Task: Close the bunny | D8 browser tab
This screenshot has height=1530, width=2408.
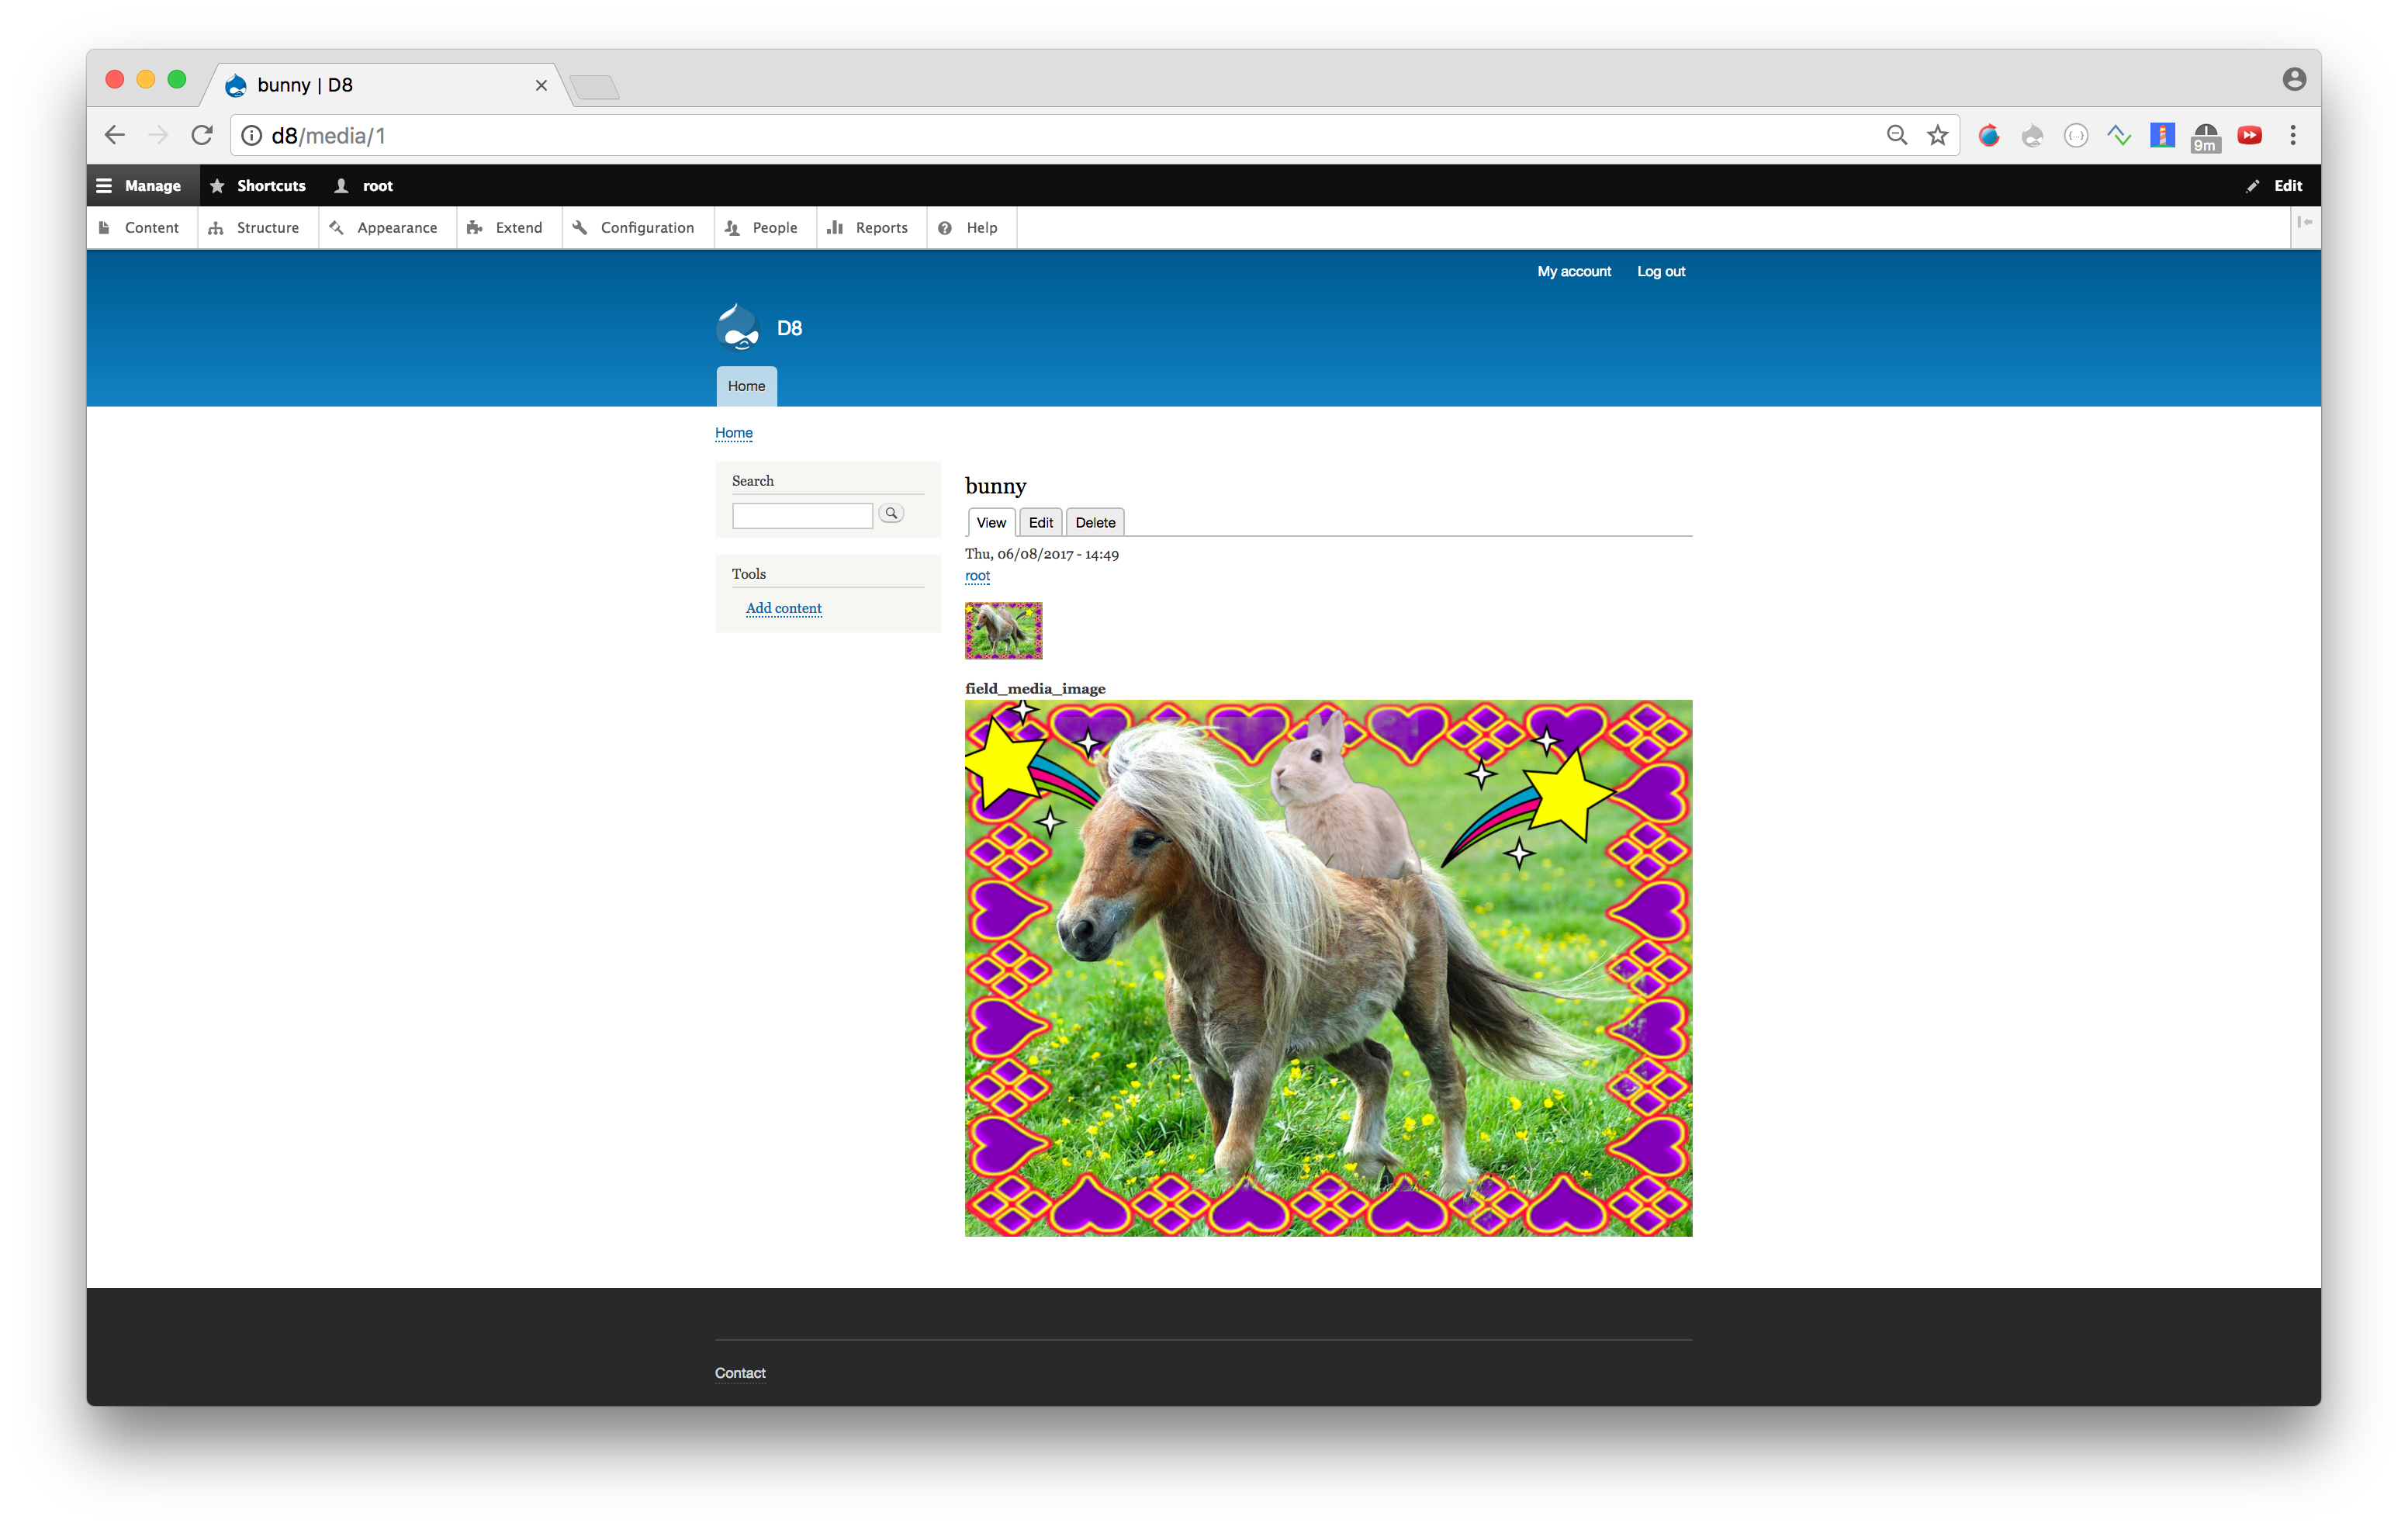Action: 541,85
